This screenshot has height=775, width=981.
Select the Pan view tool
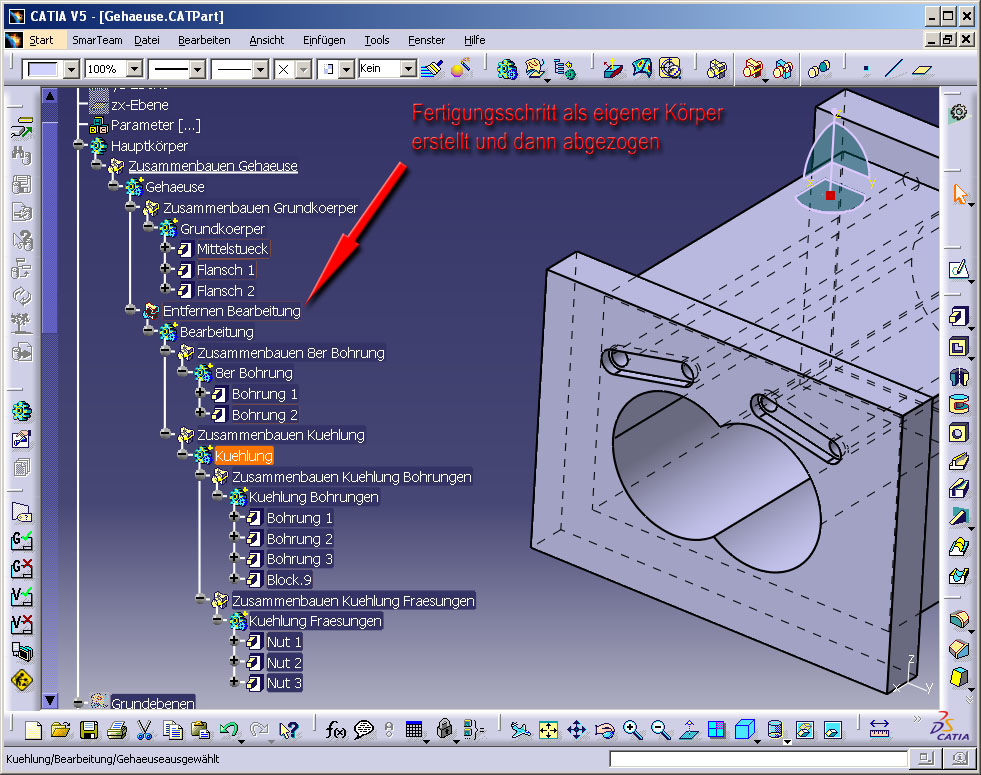coord(576,730)
